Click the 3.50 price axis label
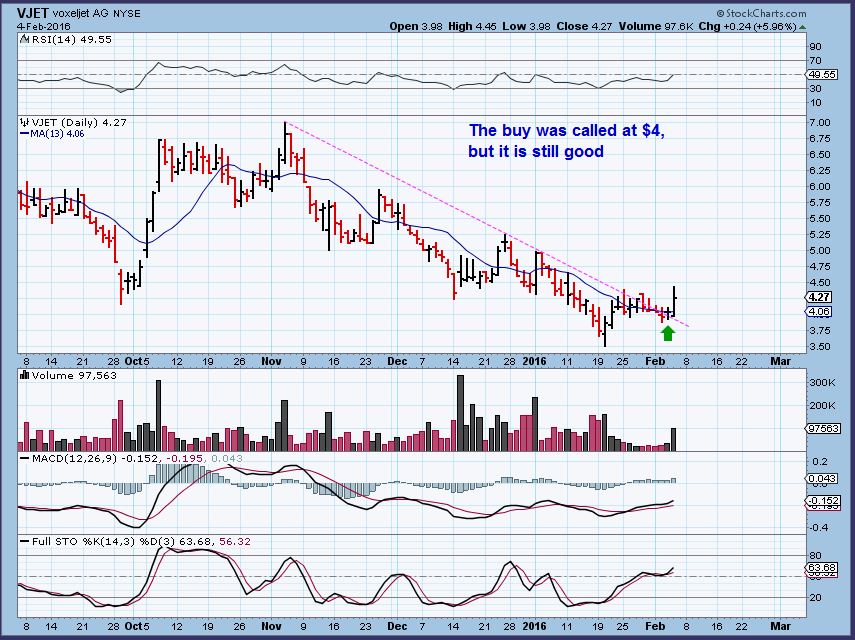Screen dimensions: 855x640 click(821, 347)
